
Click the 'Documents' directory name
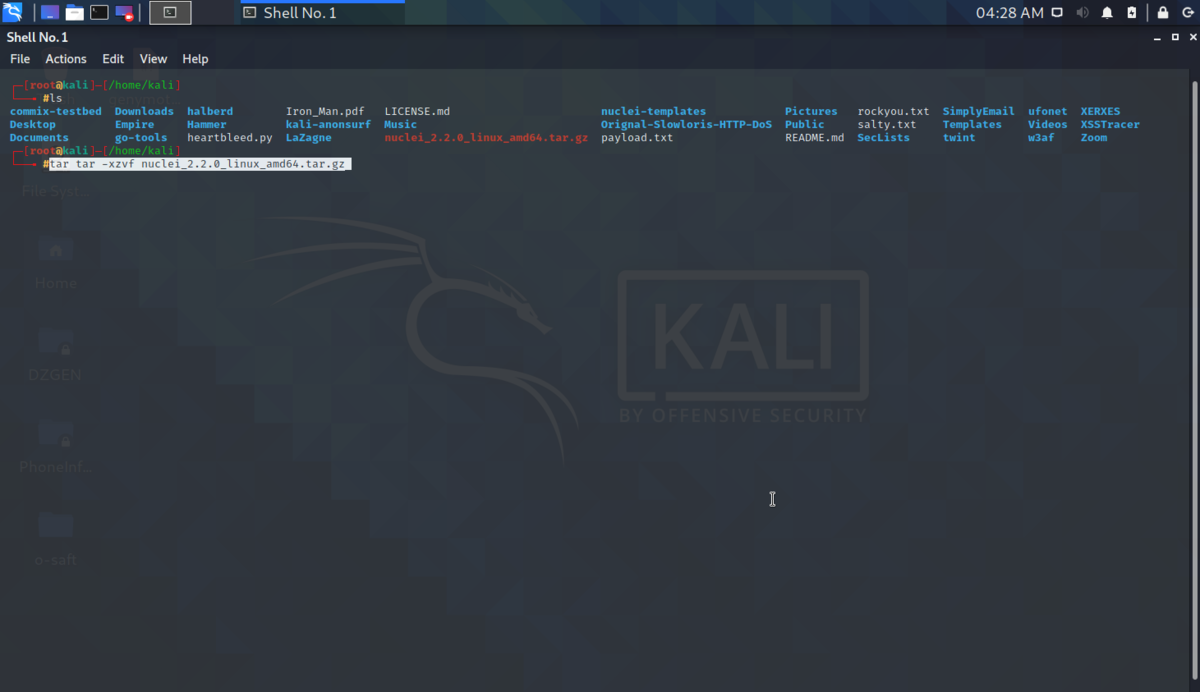pyautogui.click(x=39, y=137)
